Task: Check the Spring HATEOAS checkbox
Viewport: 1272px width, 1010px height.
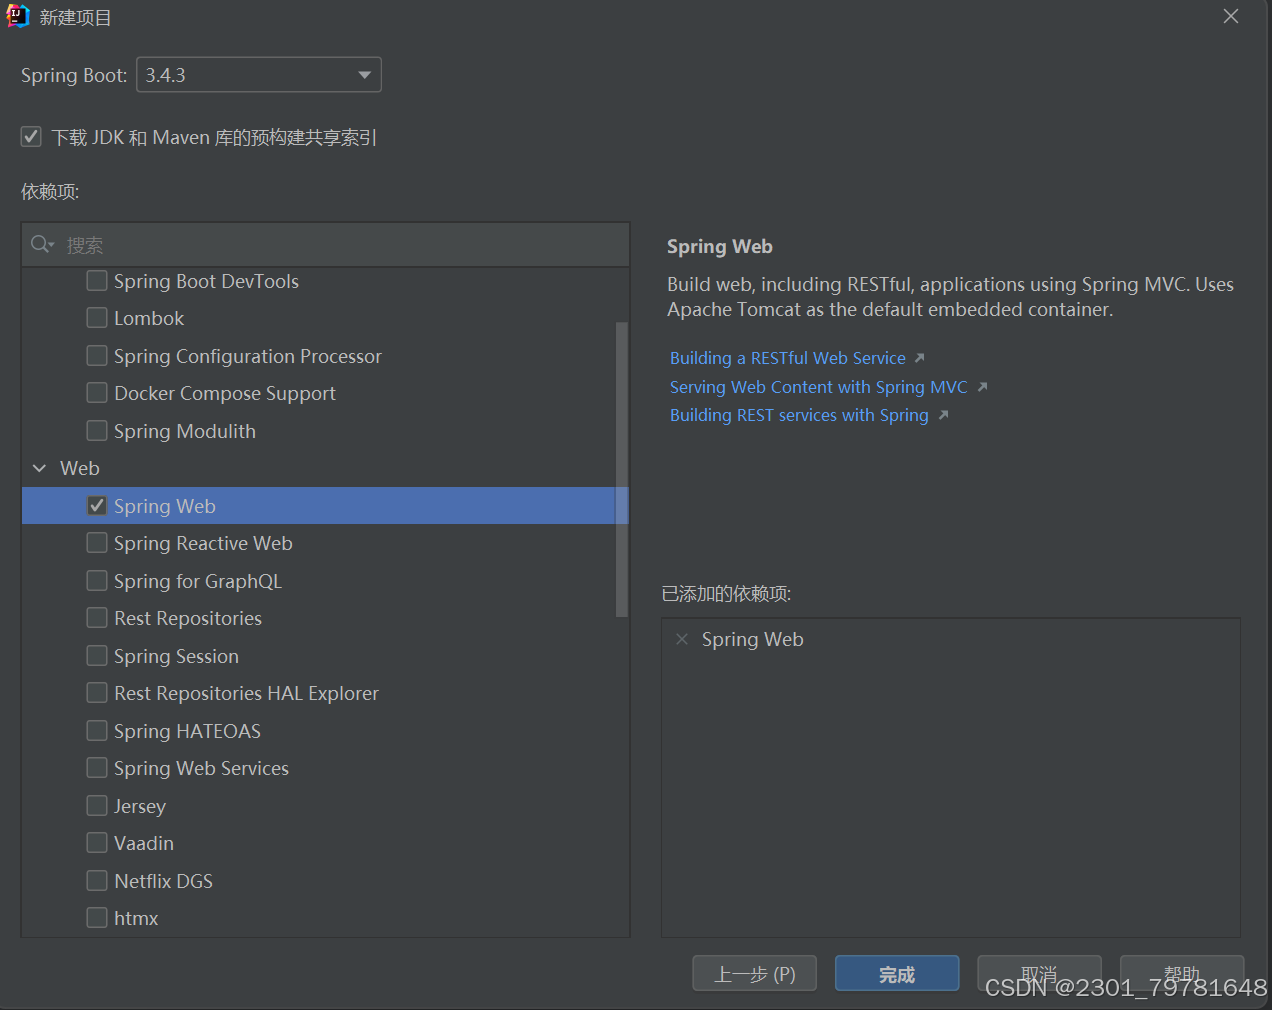Action: [x=97, y=730]
